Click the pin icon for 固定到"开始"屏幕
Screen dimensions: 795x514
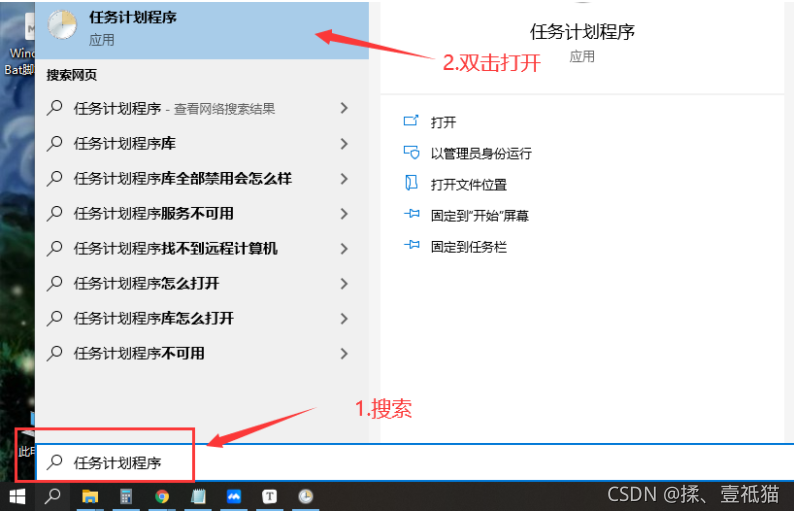point(412,214)
